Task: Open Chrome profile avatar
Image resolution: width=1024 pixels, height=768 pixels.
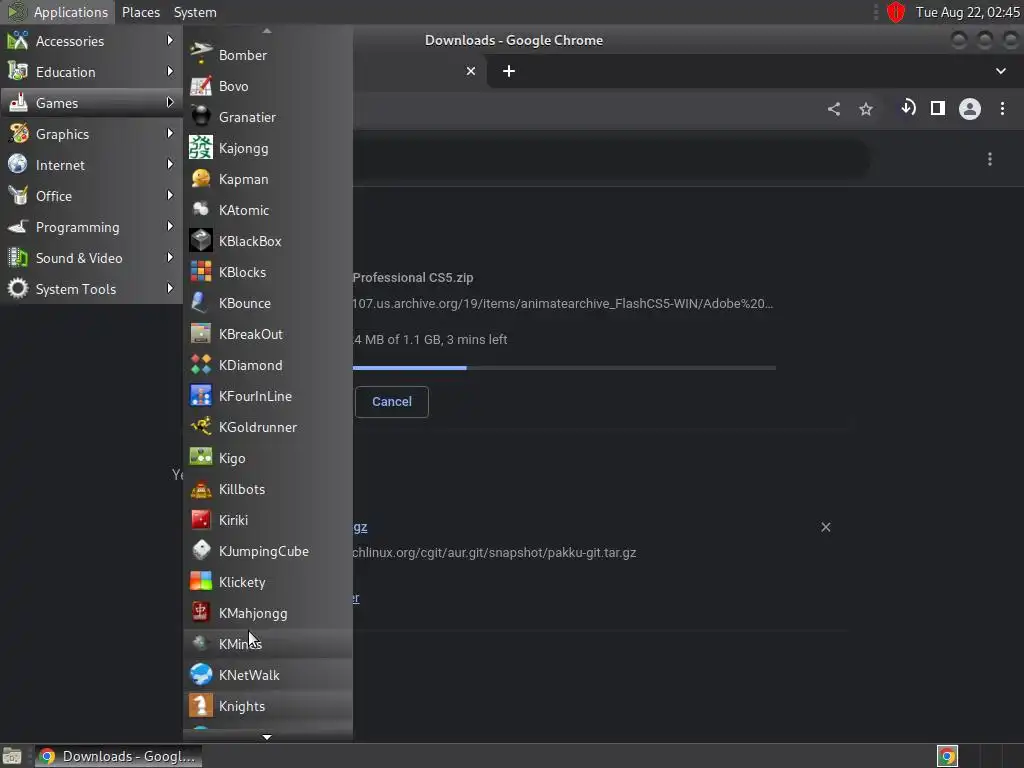Action: (x=970, y=108)
